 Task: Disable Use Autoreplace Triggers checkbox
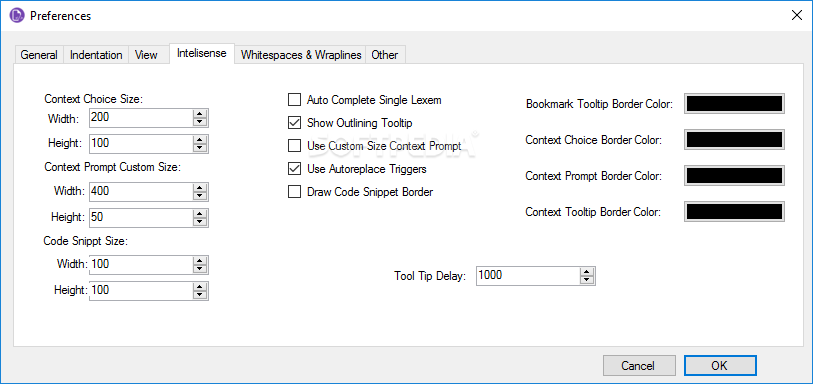(x=294, y=169)
